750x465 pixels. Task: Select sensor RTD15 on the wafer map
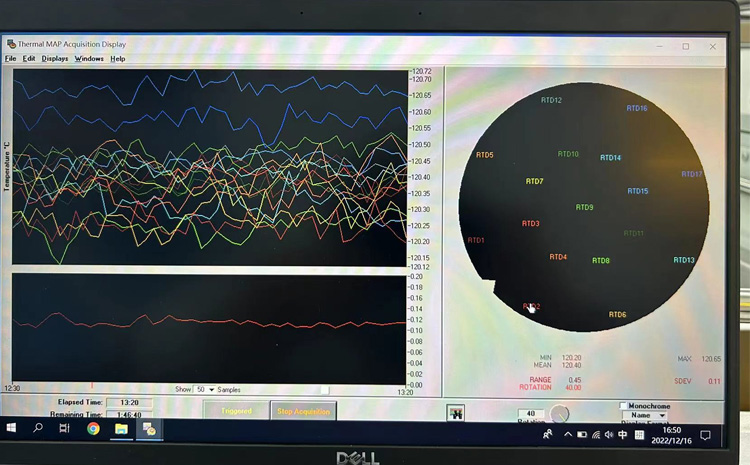[638, 191]
